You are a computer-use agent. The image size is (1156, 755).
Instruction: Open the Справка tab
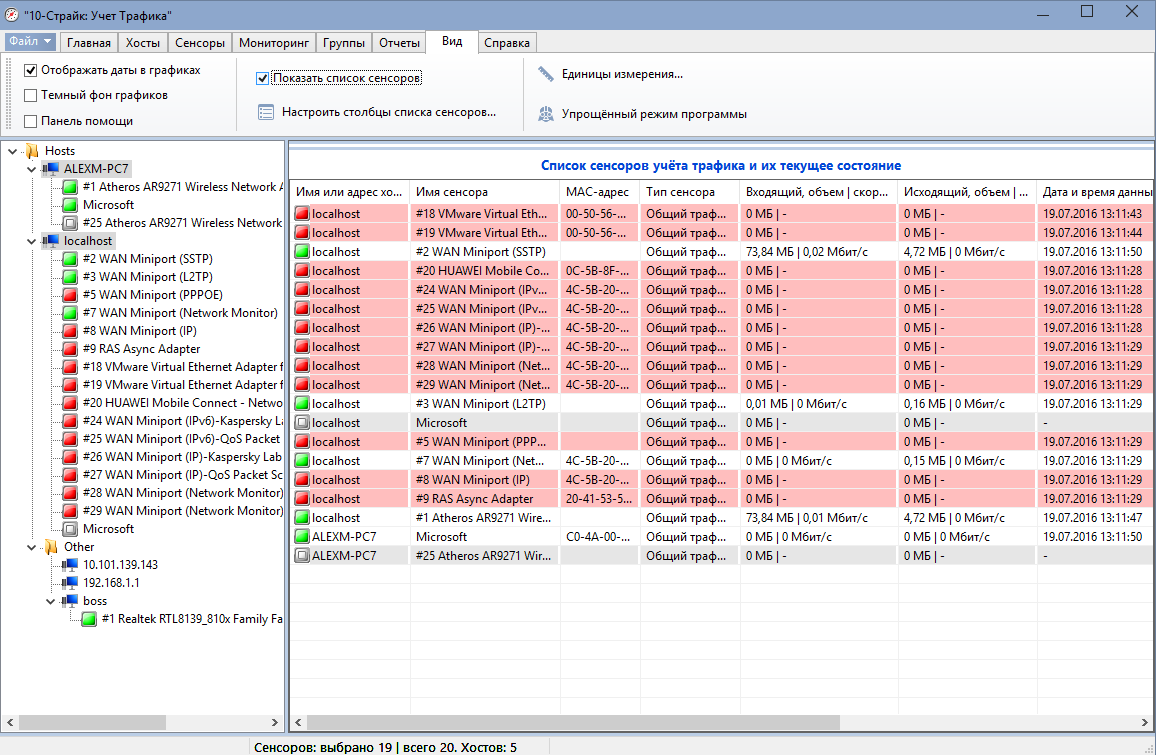(506, 43)
